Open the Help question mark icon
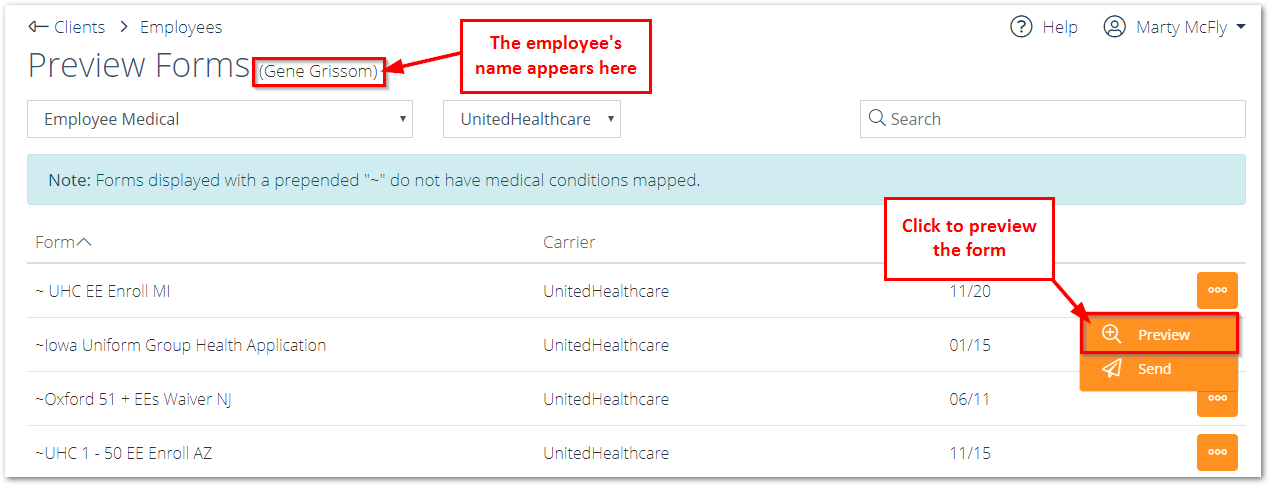Screen dimensions: 1270x486 click(1021, 27)
